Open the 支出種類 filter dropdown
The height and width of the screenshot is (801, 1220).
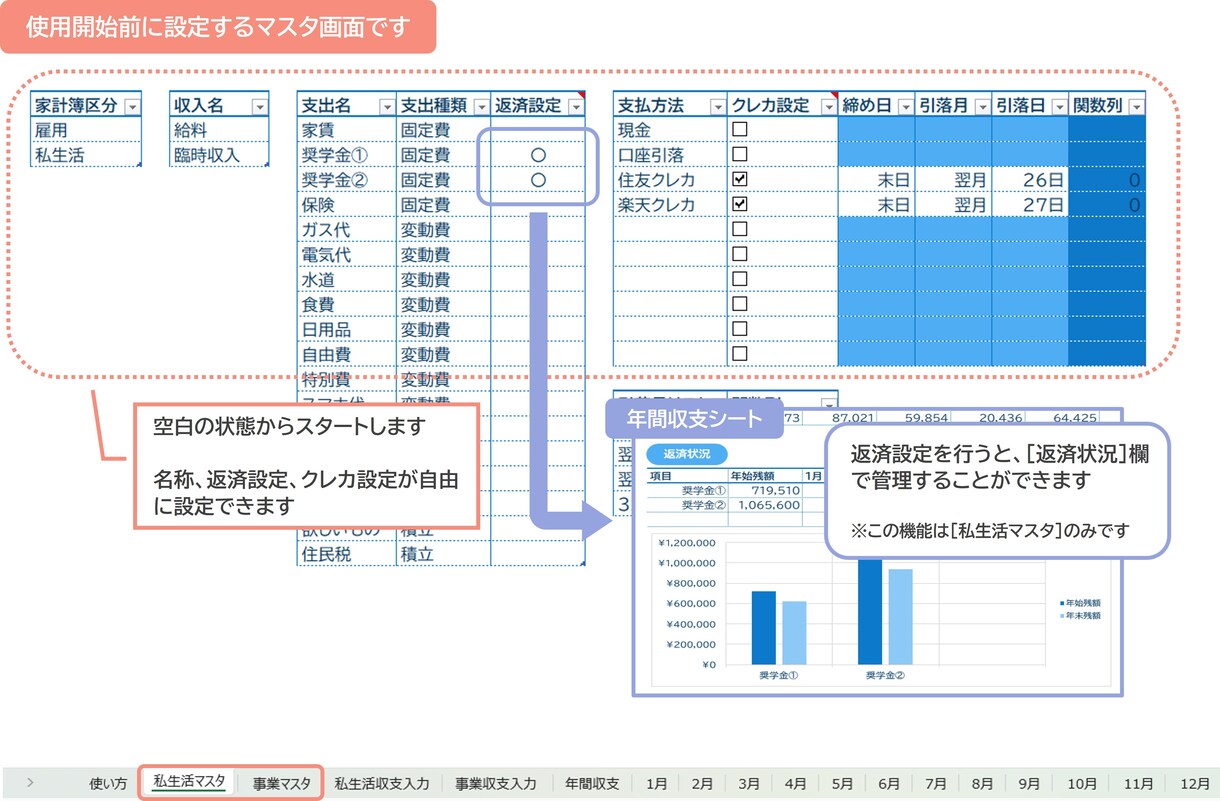click(x=481, y=106)
